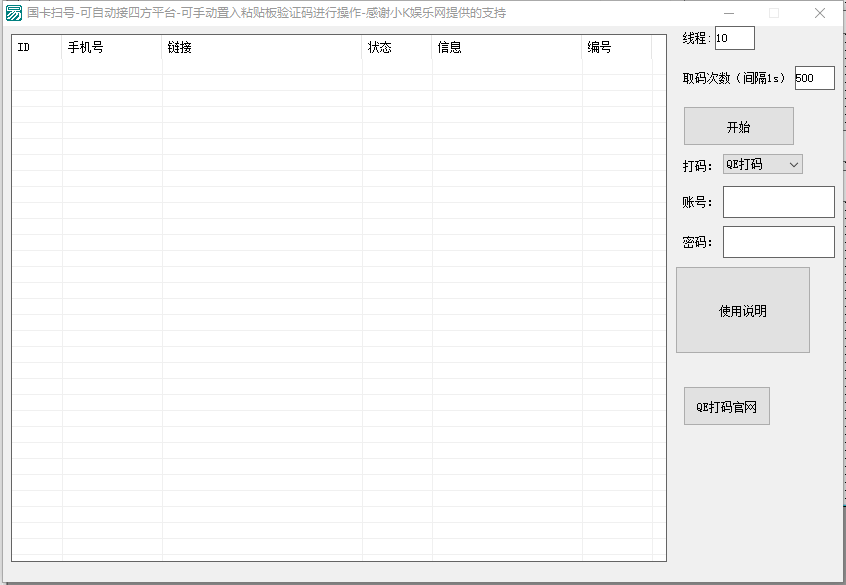Viewport: 846px width, 585px height.
Task: Click the app icon in title bar
Action: pyautogui.click(x=14, y=13)
